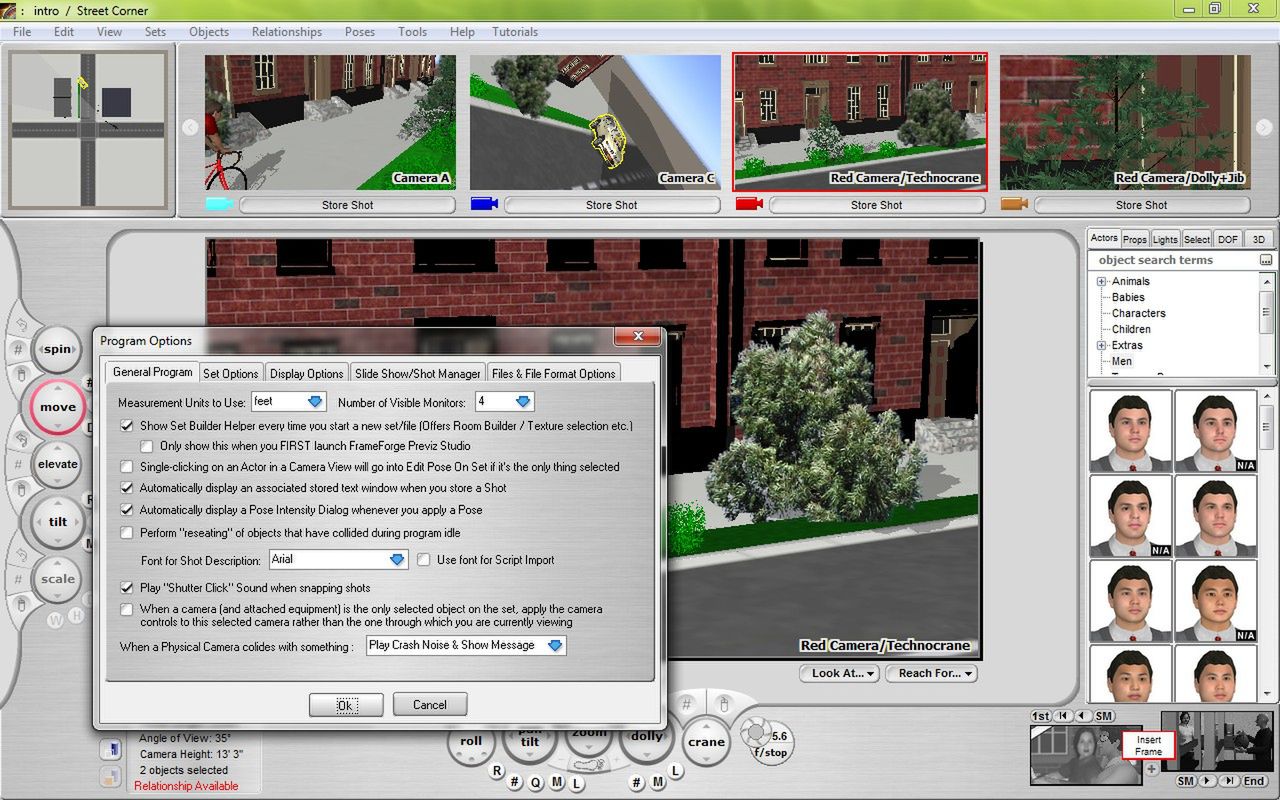Viewport: 1280px width, 800px height.
Task: Open Measurement Units feet dropdown
Action: point(288,402)
